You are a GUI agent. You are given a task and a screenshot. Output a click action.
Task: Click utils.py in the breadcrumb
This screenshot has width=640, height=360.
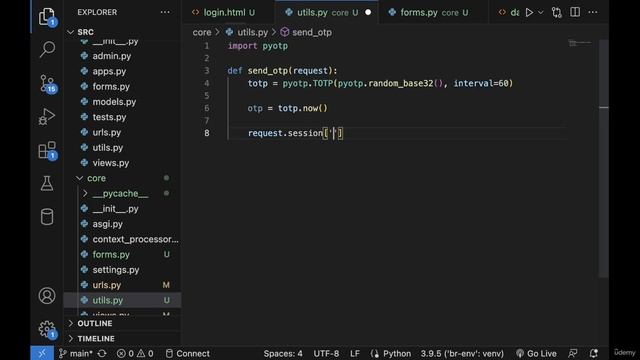pos(252,32)
